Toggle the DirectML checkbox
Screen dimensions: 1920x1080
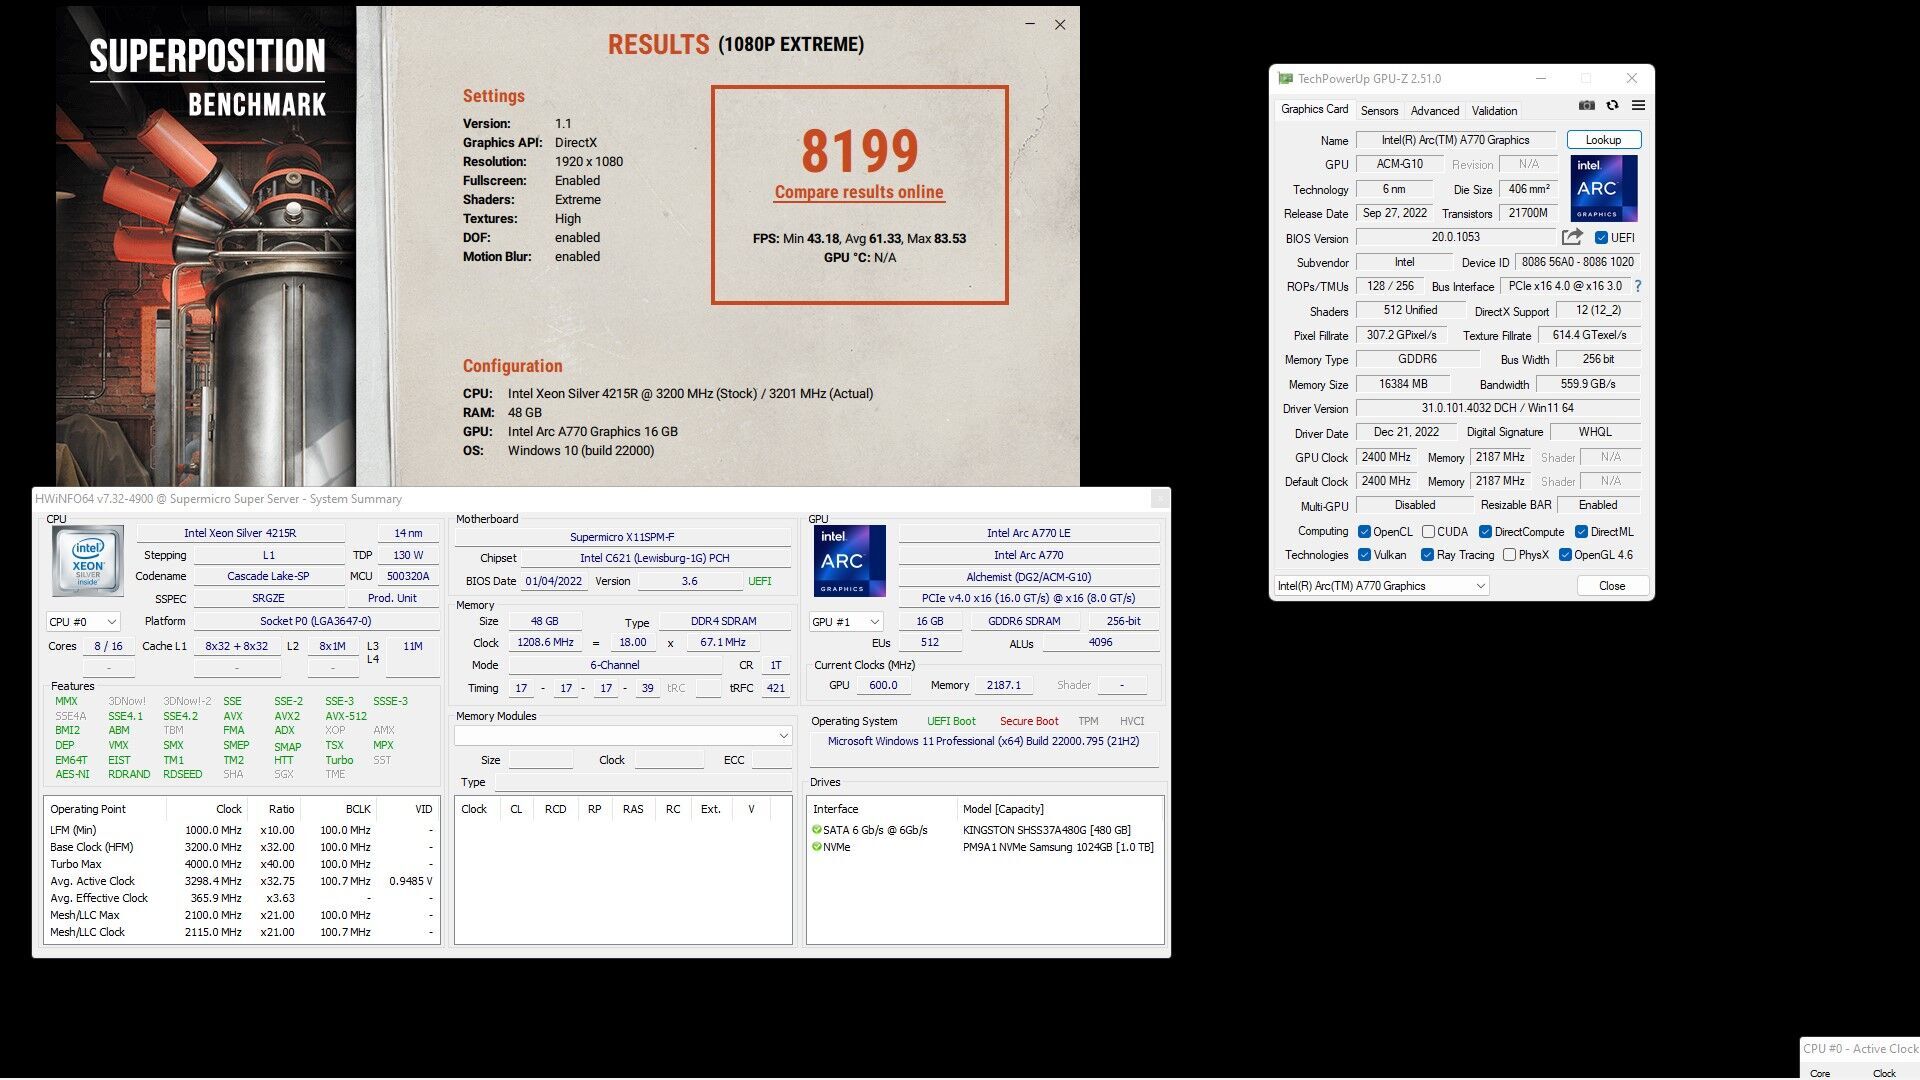1581,532
